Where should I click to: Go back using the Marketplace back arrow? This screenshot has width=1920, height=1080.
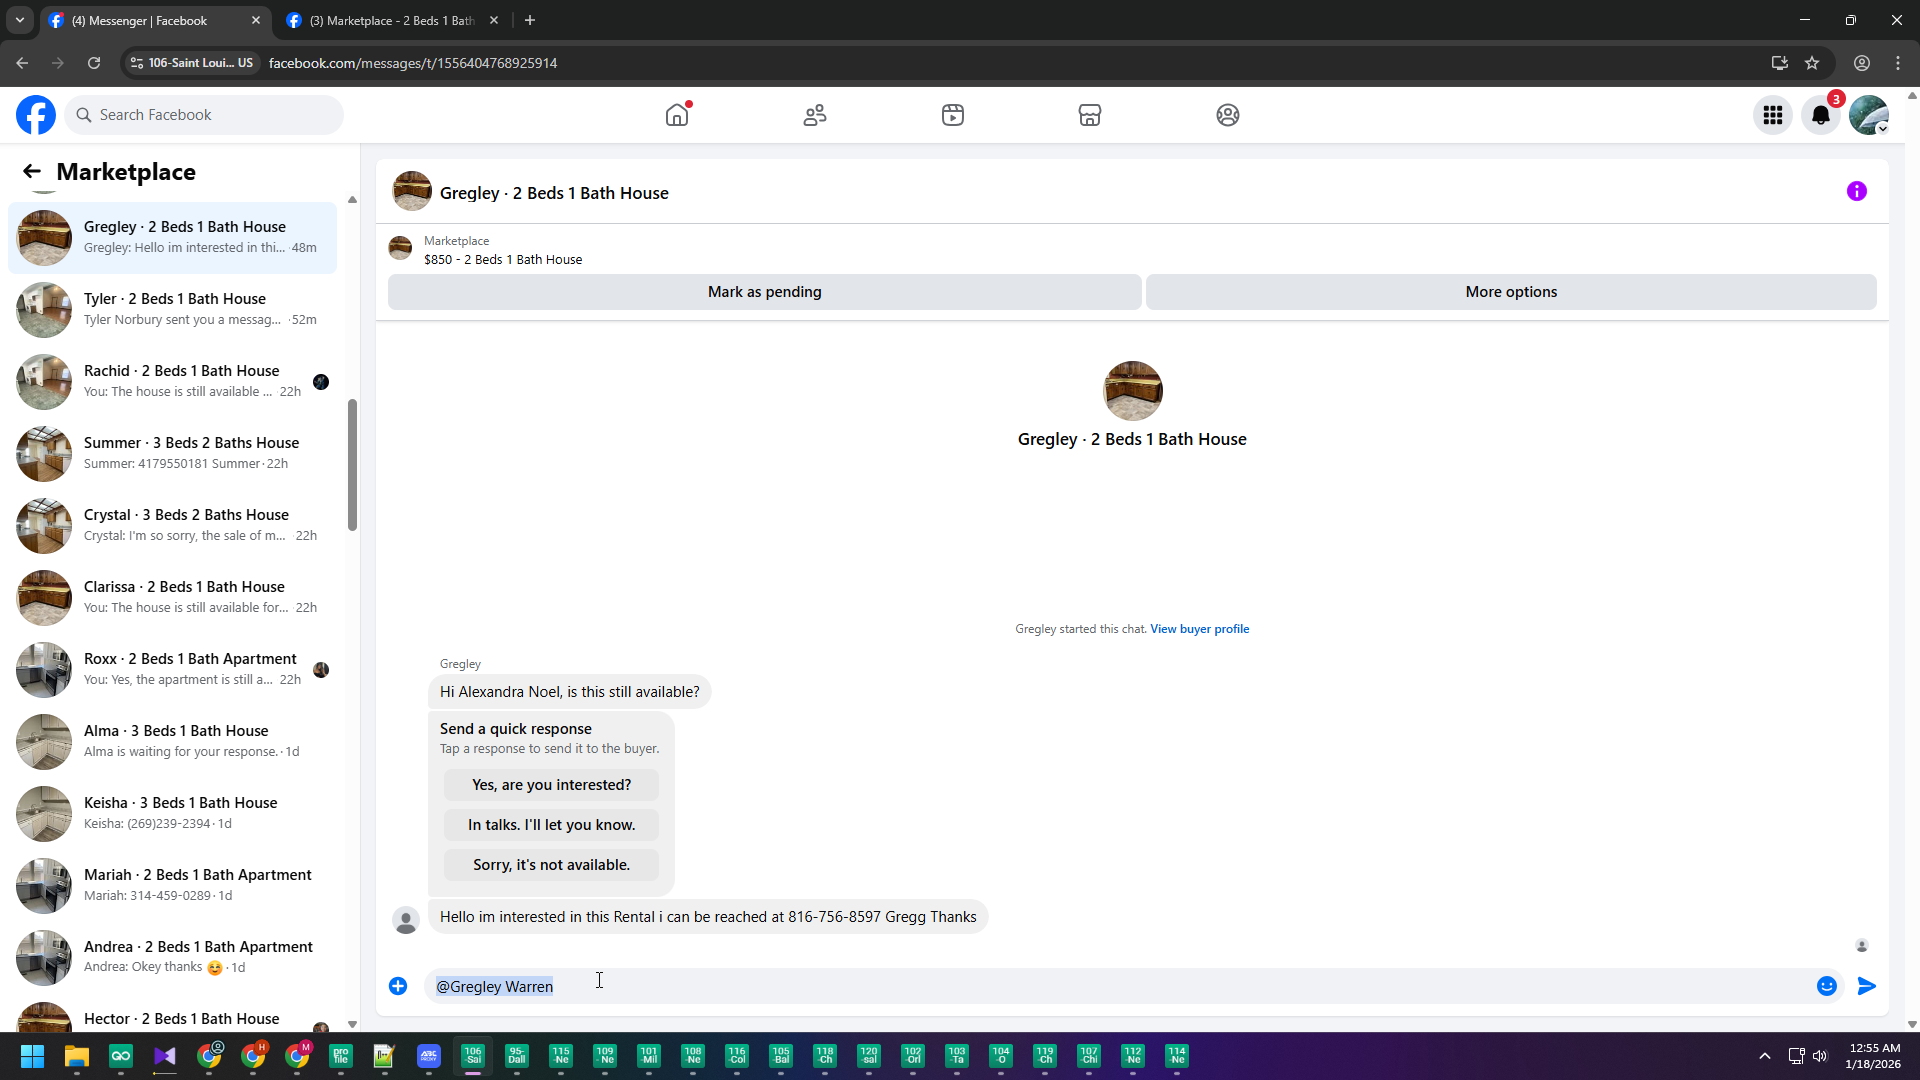pos(32,172)
